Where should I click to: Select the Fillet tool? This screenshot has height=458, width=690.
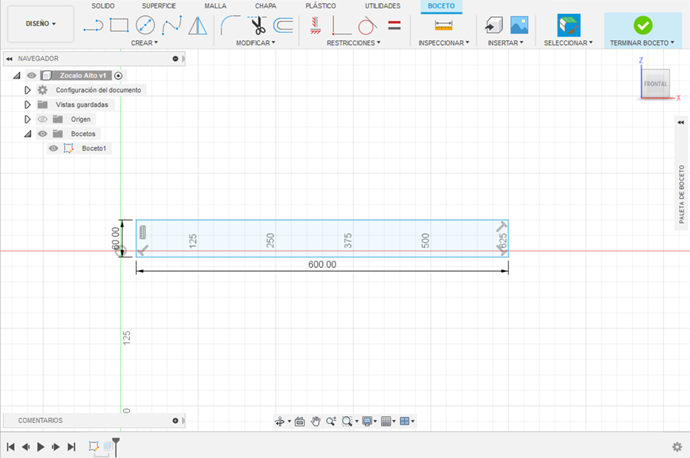click(x=231, y=25)
